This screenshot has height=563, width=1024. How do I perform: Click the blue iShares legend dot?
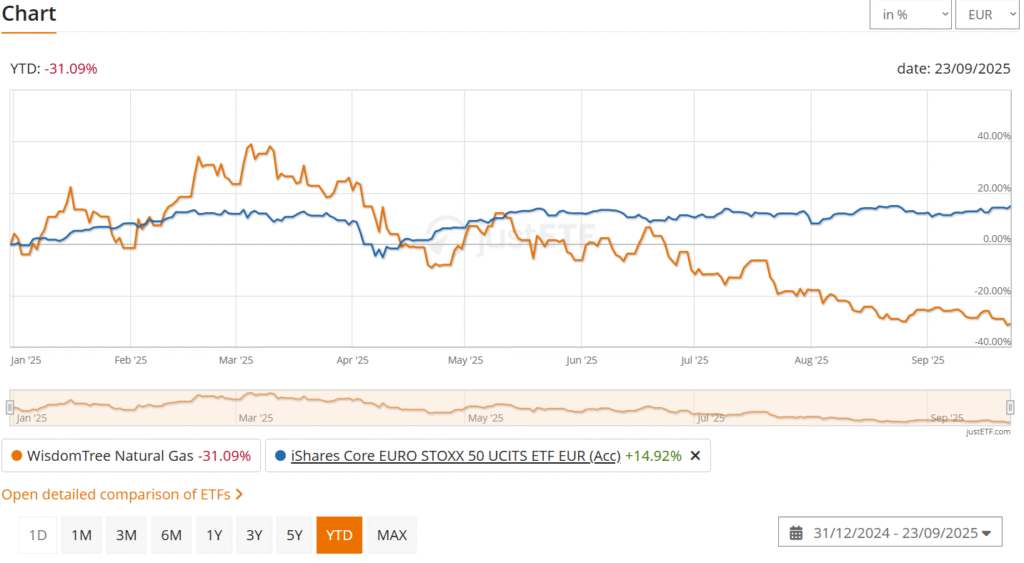click(x=281, y=456)
